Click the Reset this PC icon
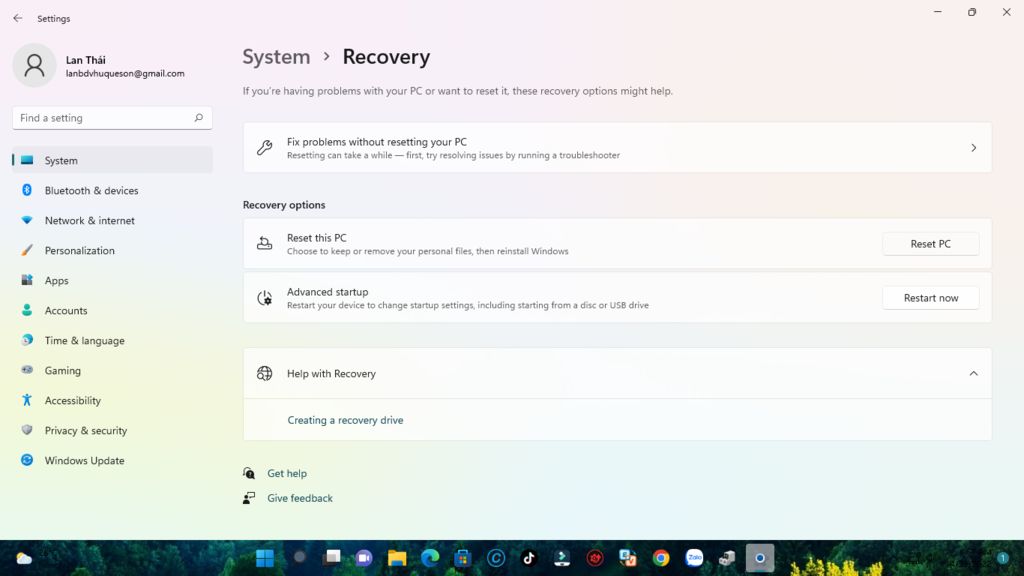Screen dimensions: 1024x576 (x=264, y=244)
